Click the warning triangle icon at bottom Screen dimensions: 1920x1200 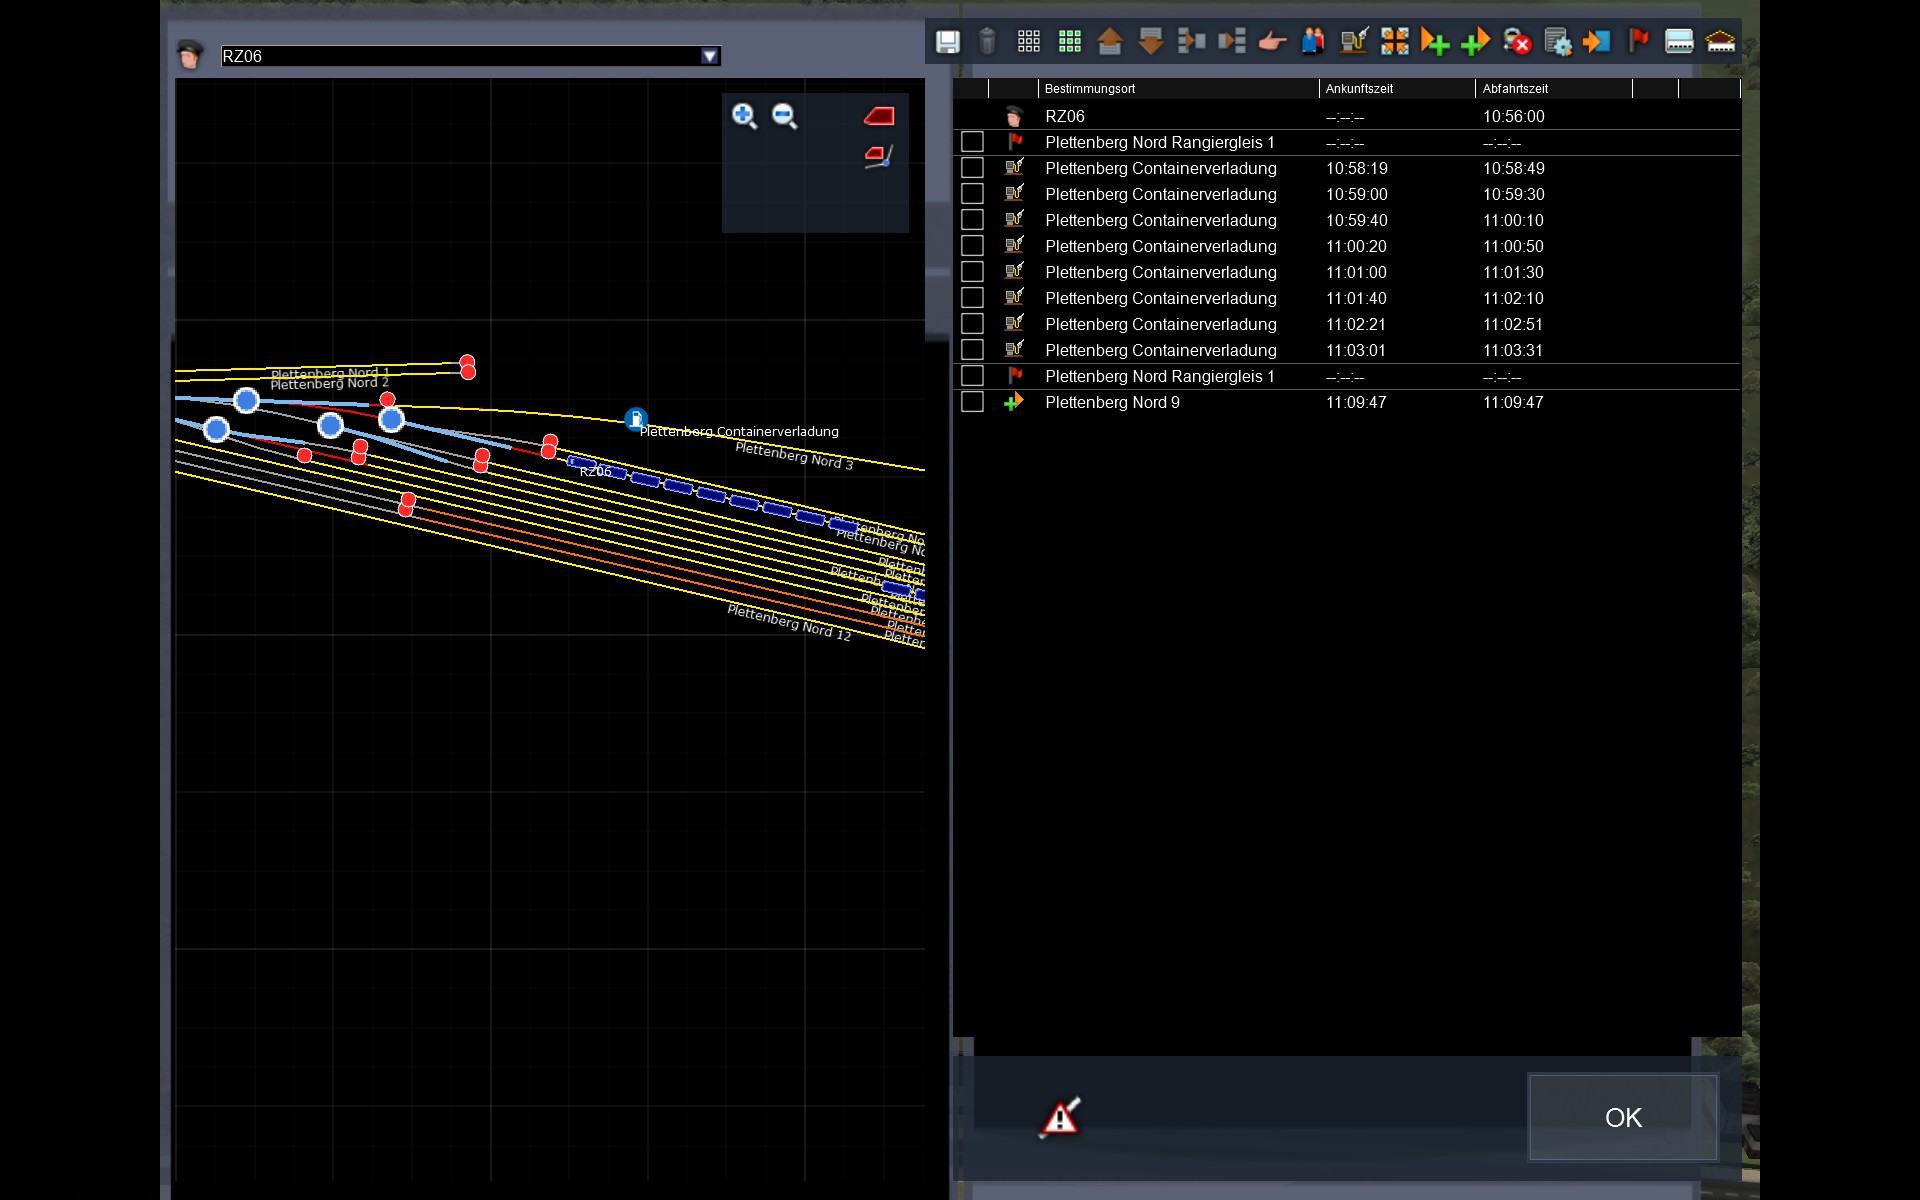1060,1117
